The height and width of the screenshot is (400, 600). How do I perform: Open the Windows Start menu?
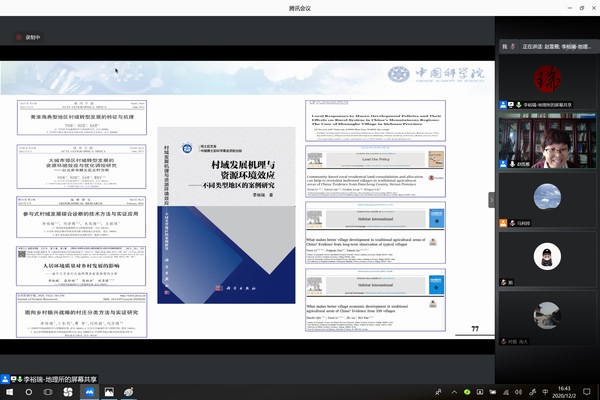tap(9, 393)
